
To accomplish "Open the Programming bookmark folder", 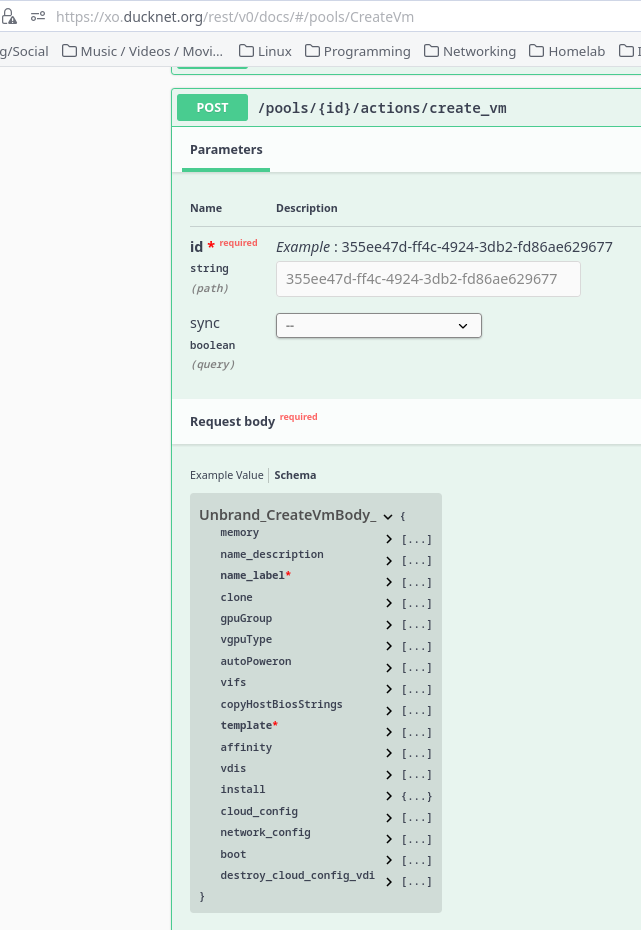I will [358, 52].
